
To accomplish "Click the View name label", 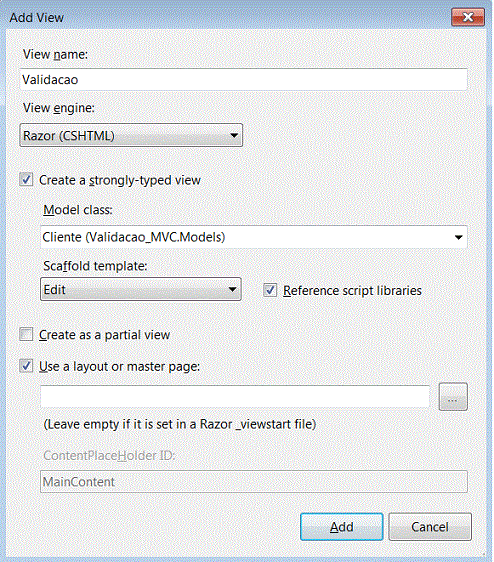I will [x=55, y=54].
